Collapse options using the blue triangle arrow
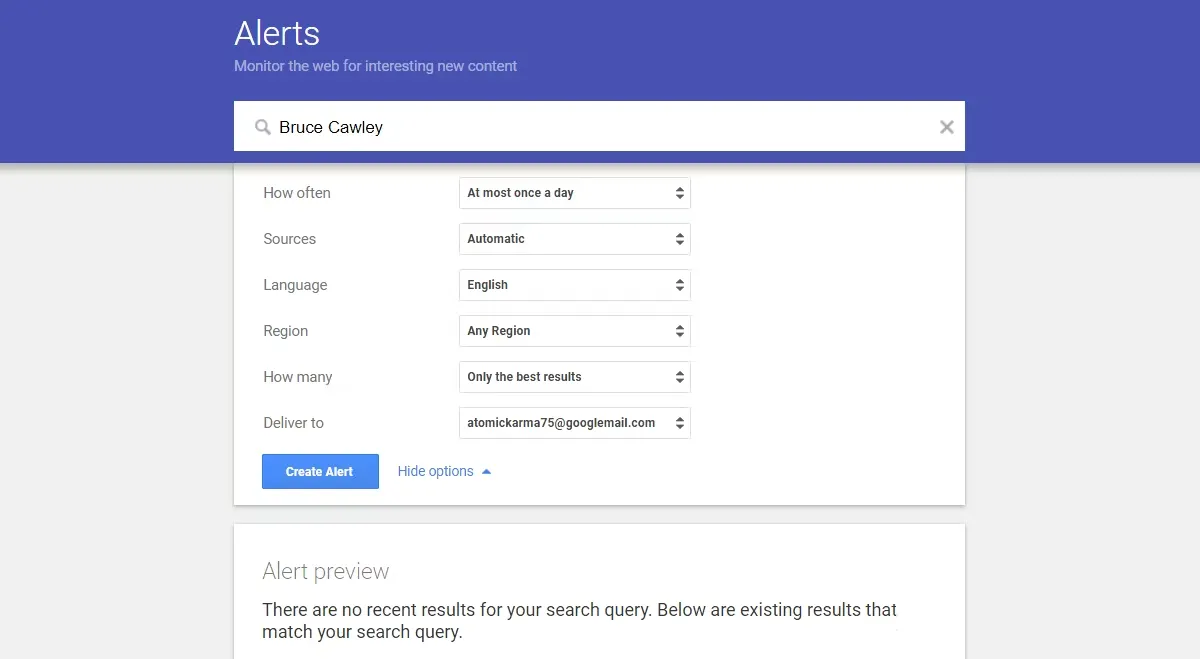 pyautogui.click(x=487, y=472)
